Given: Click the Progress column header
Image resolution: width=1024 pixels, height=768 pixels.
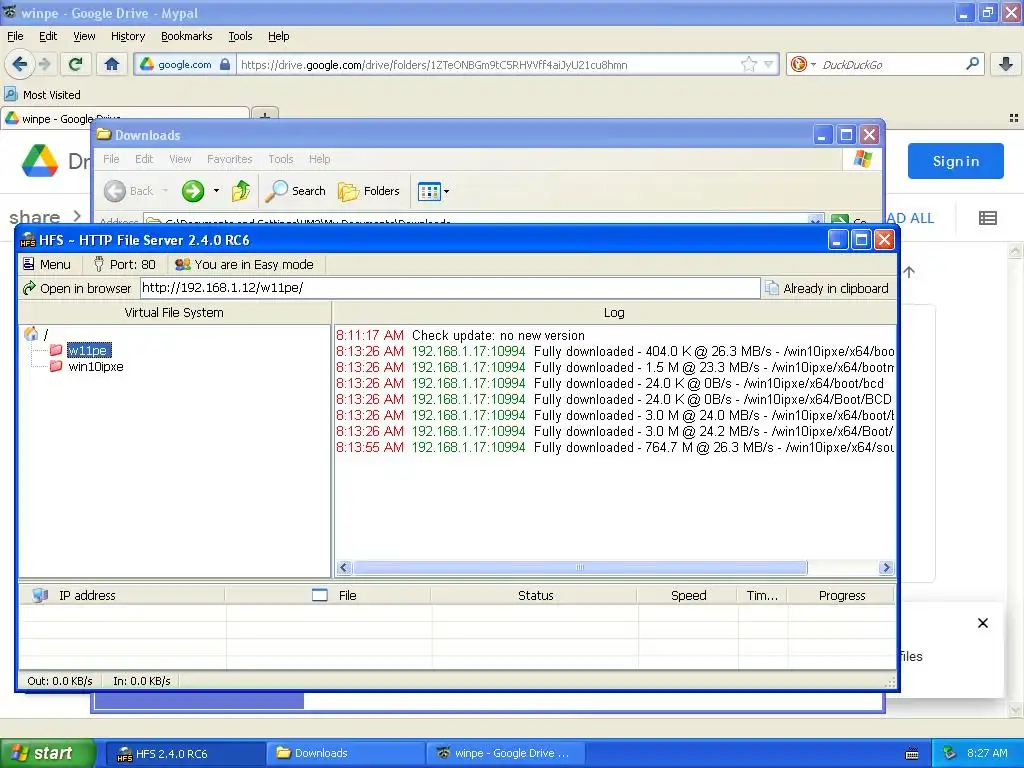Looking at the screenshot, I should (x=841, y=596).
